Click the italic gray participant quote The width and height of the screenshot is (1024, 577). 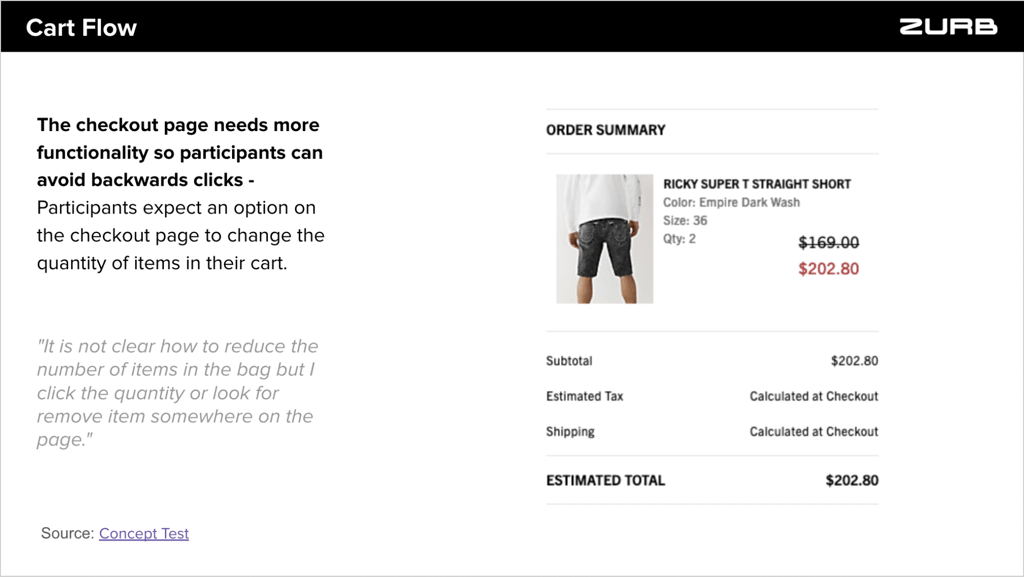click(x=178, y=393)
